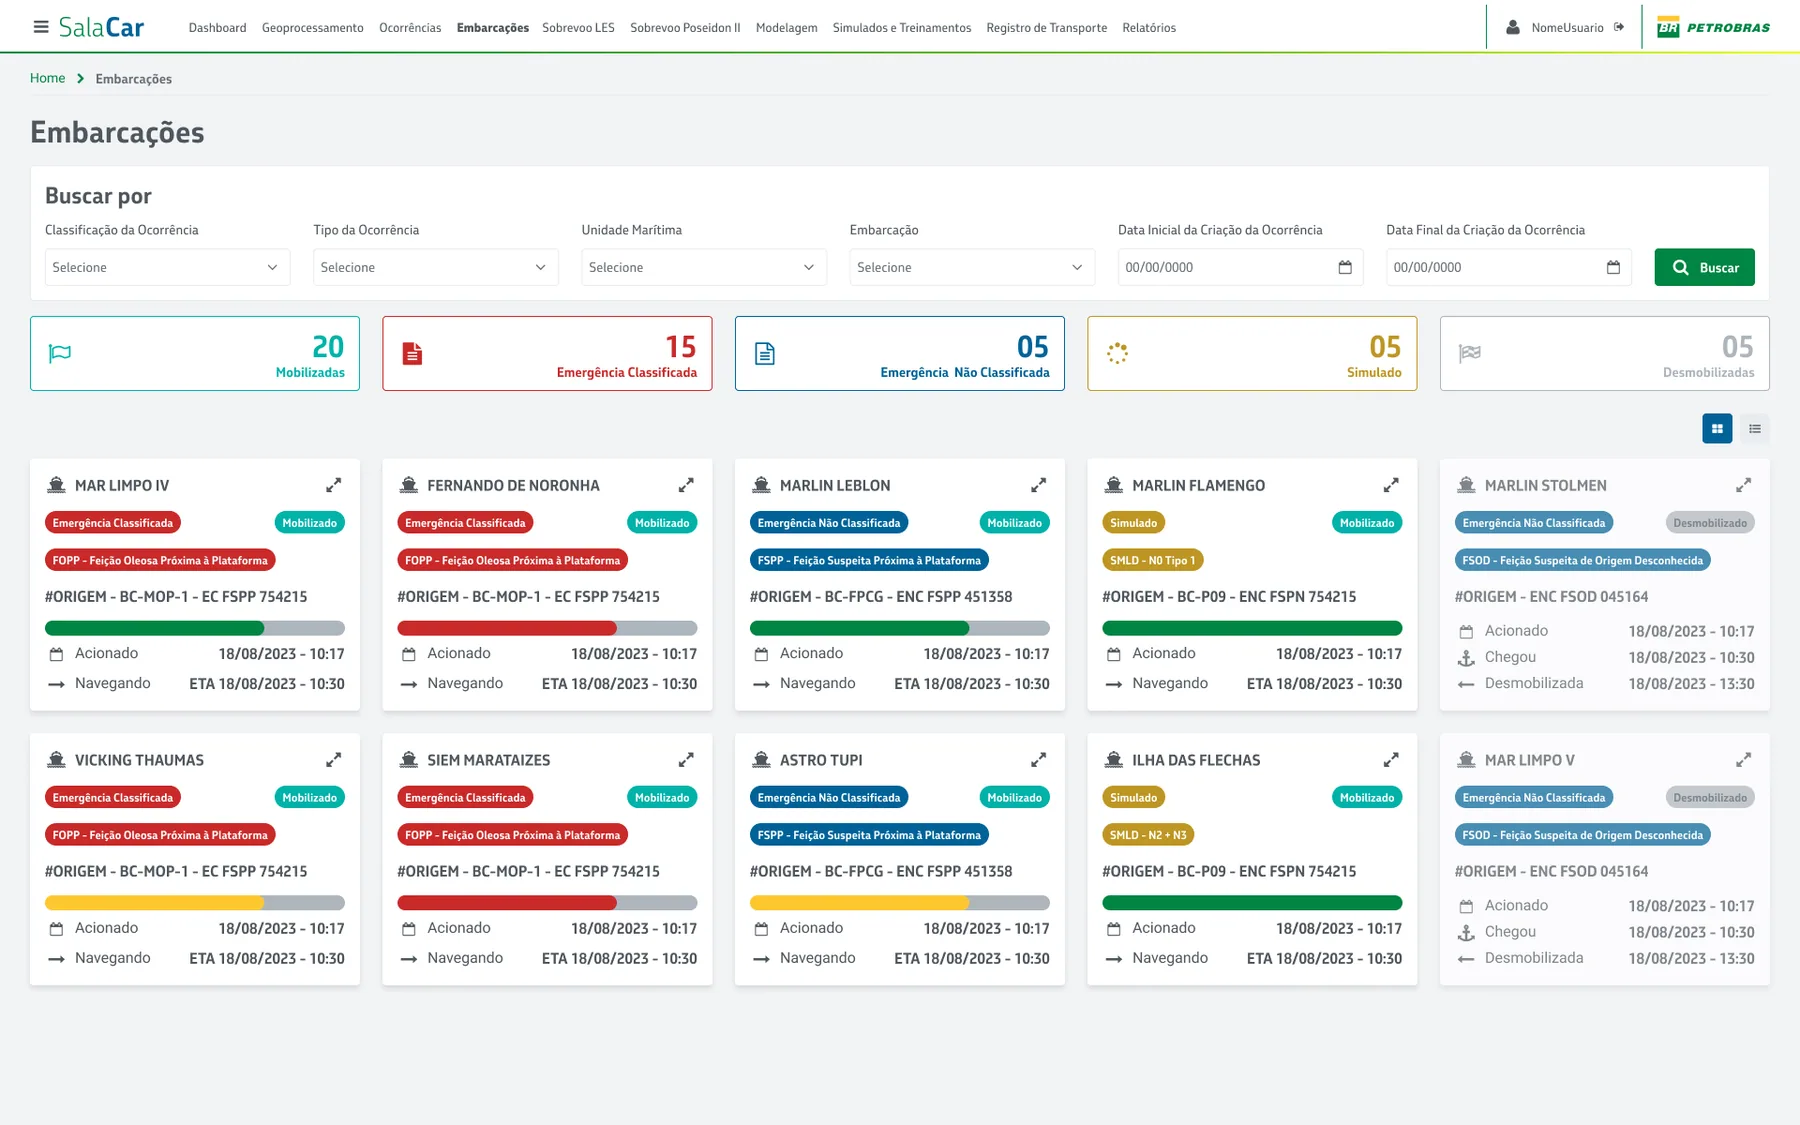The height and width of the screenshot is (1125, 1800).
Task: Switch to list view
Action: [1755, 429]
